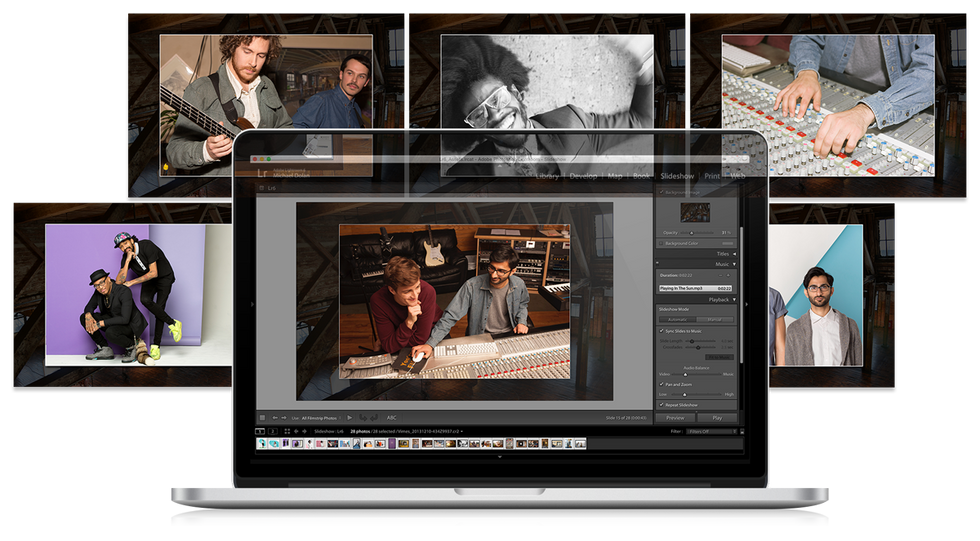Open the Library module
The height and width of the screenshot is (541, 980).
point(547,176)
